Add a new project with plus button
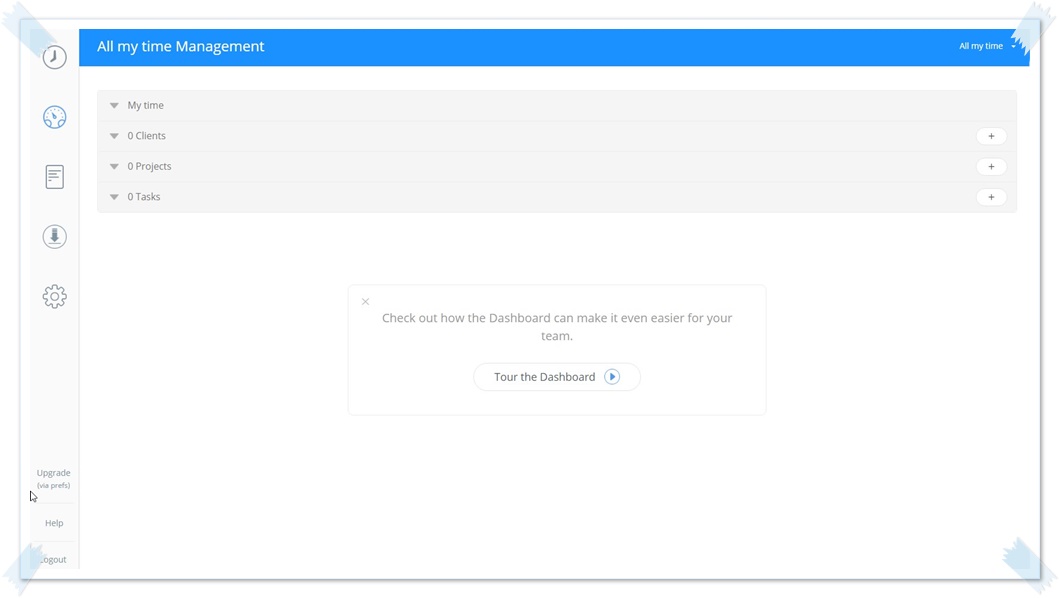 pos(990,167)
